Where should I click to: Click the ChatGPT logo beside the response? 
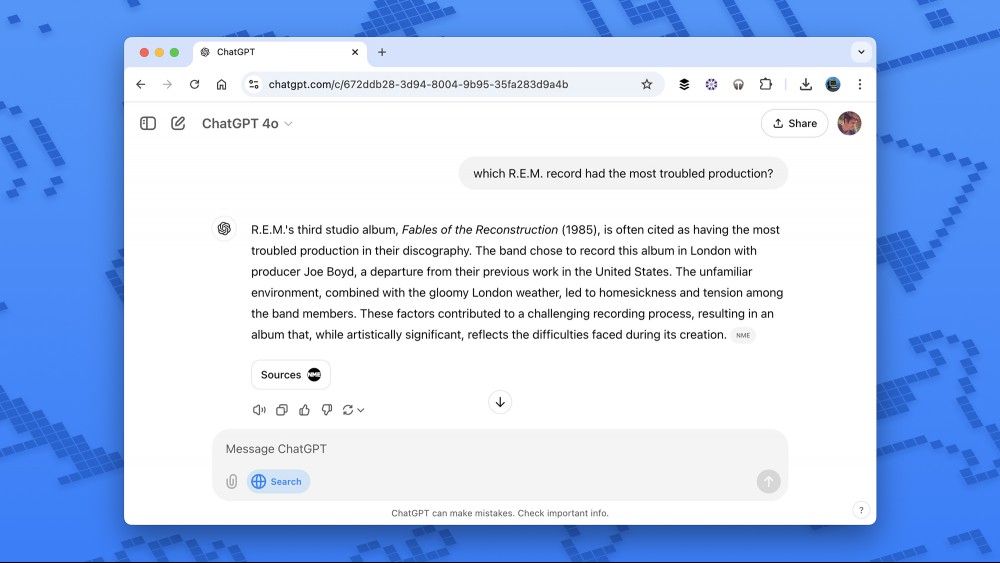tap(224, 228)
